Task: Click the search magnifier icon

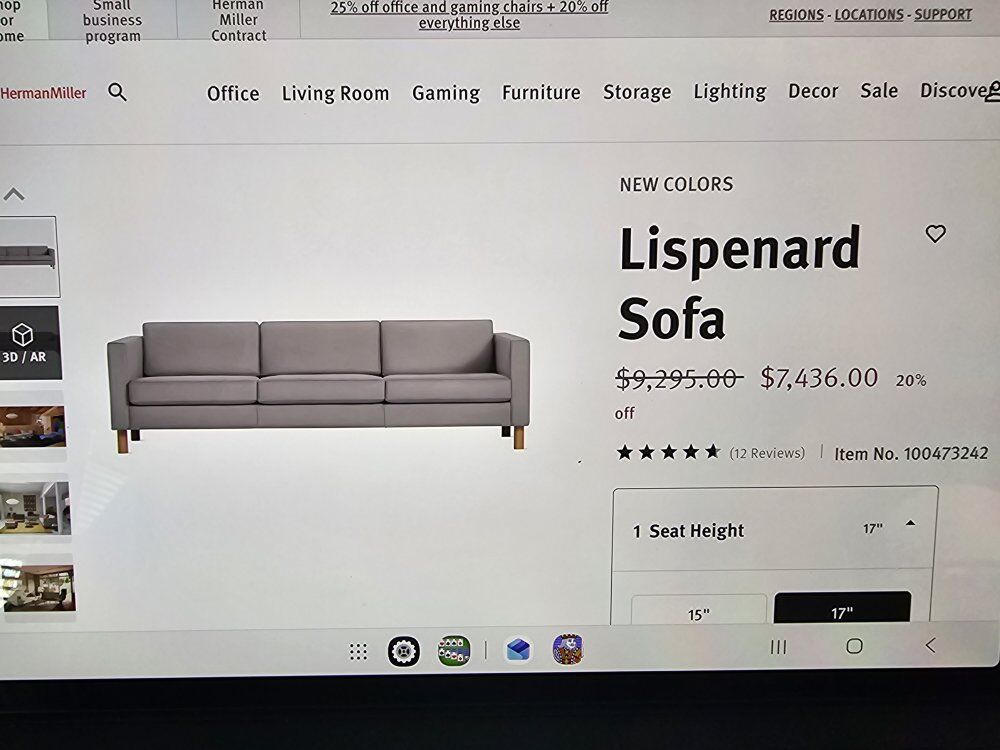Action: tap(117, 92)
